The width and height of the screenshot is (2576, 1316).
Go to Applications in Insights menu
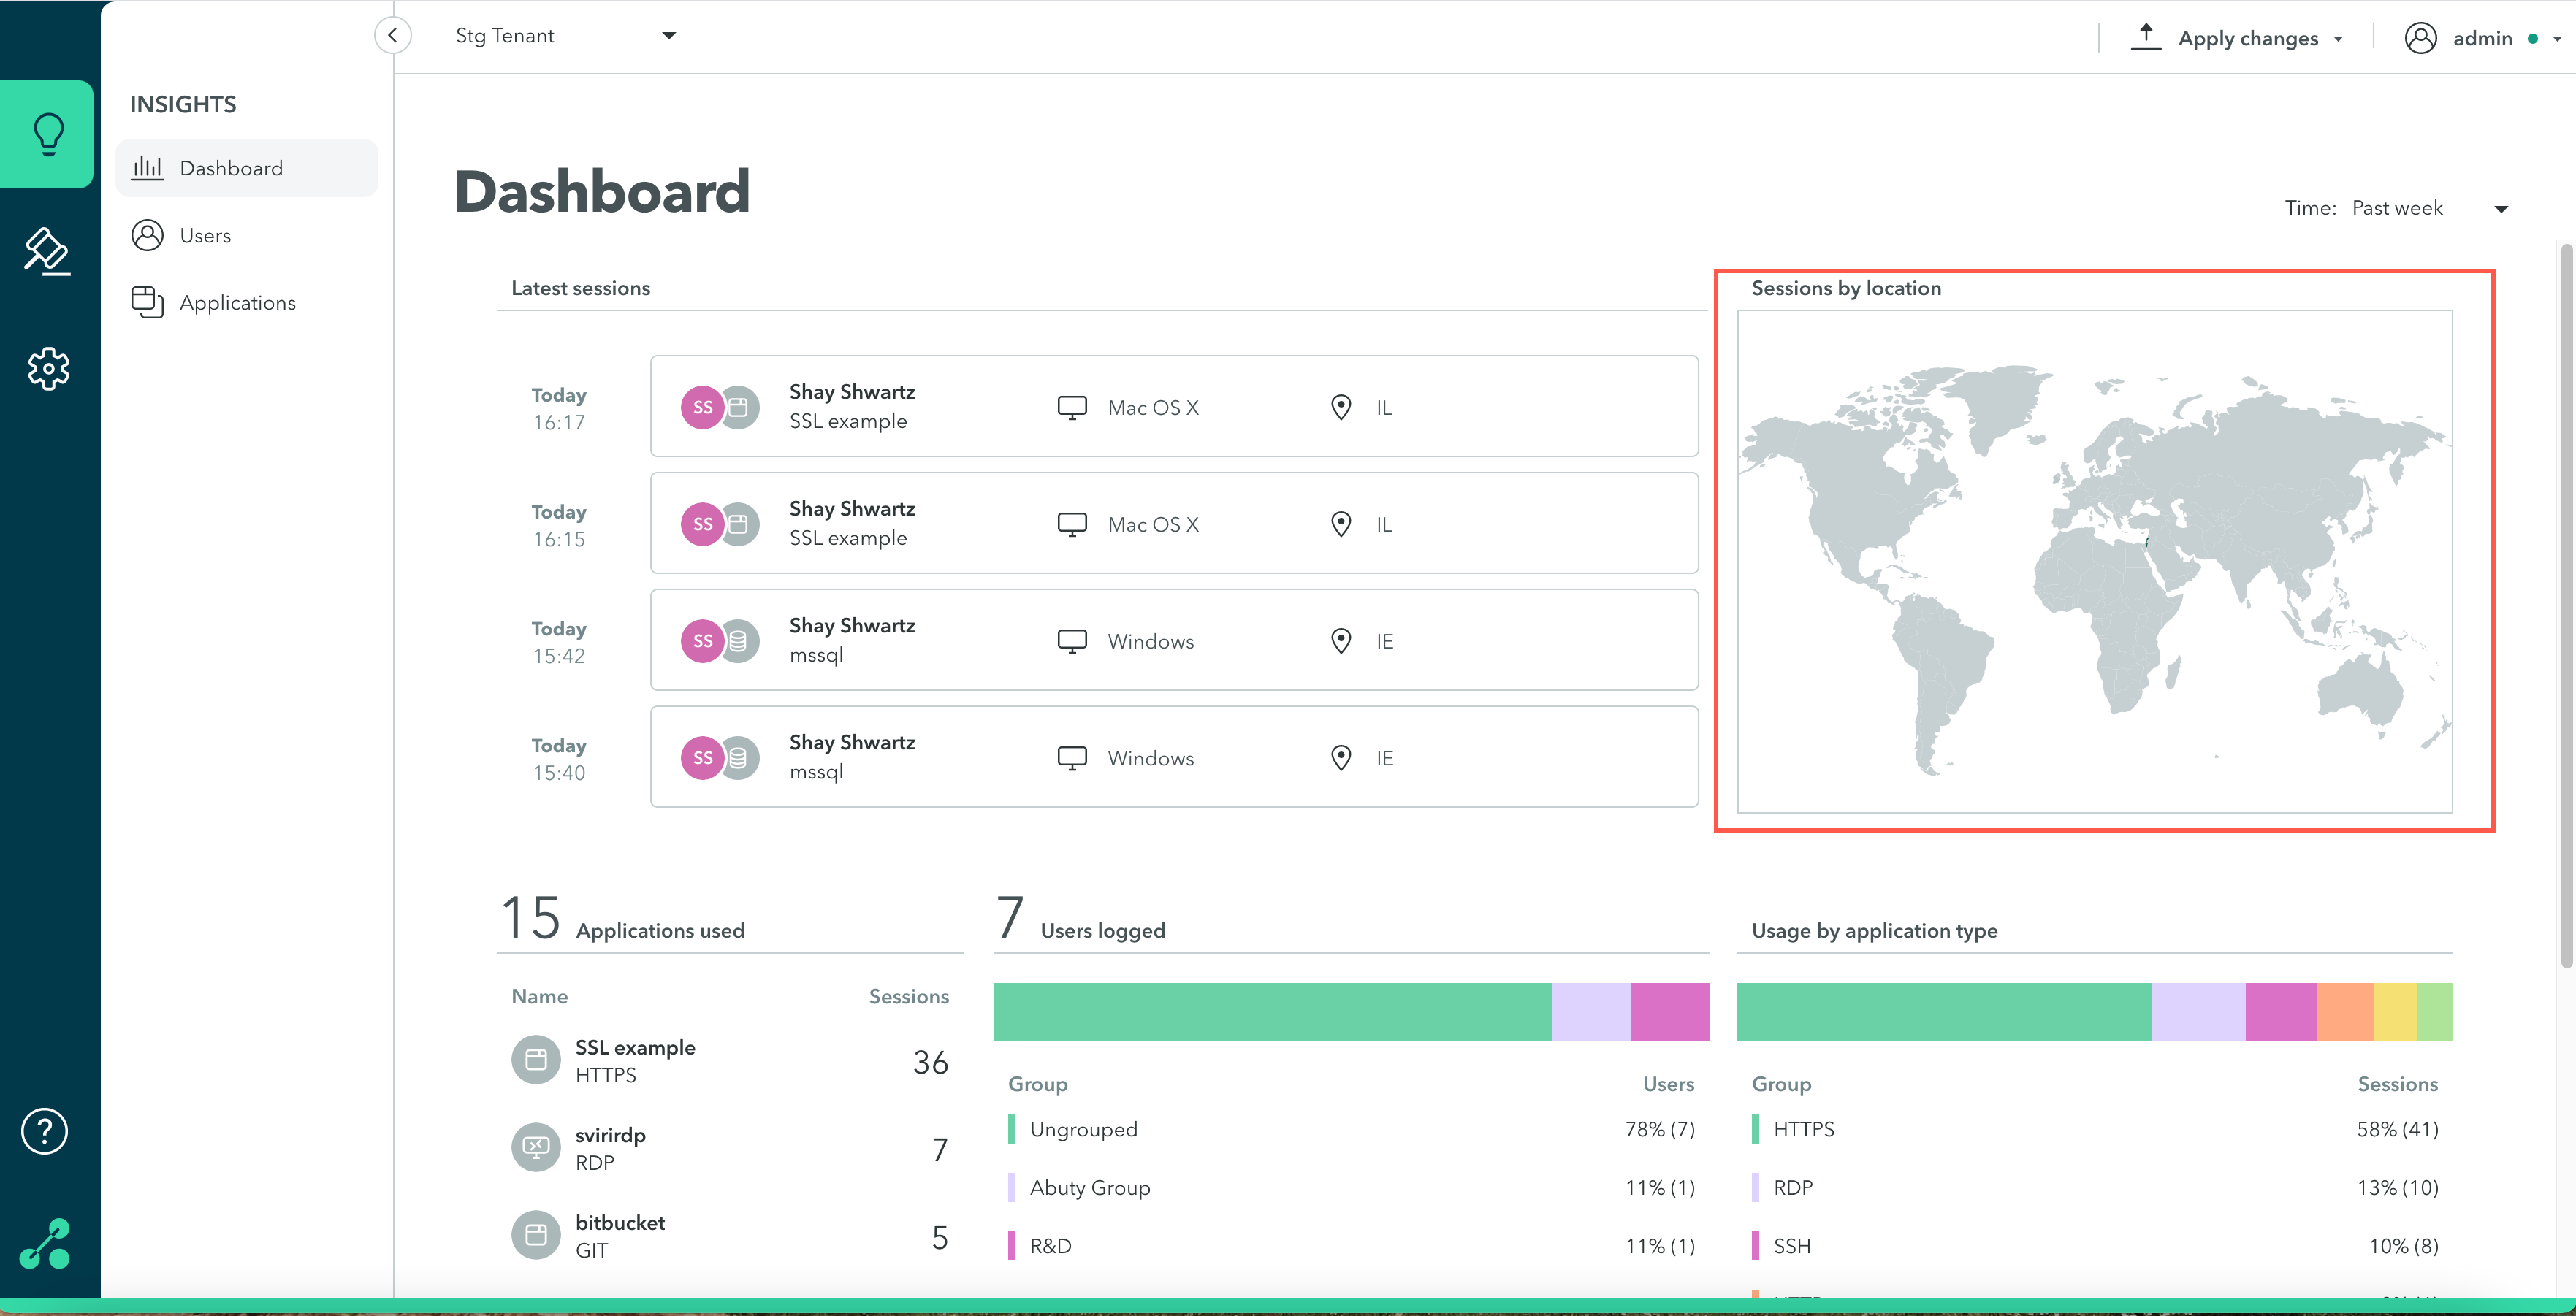(x=237, y=303)
